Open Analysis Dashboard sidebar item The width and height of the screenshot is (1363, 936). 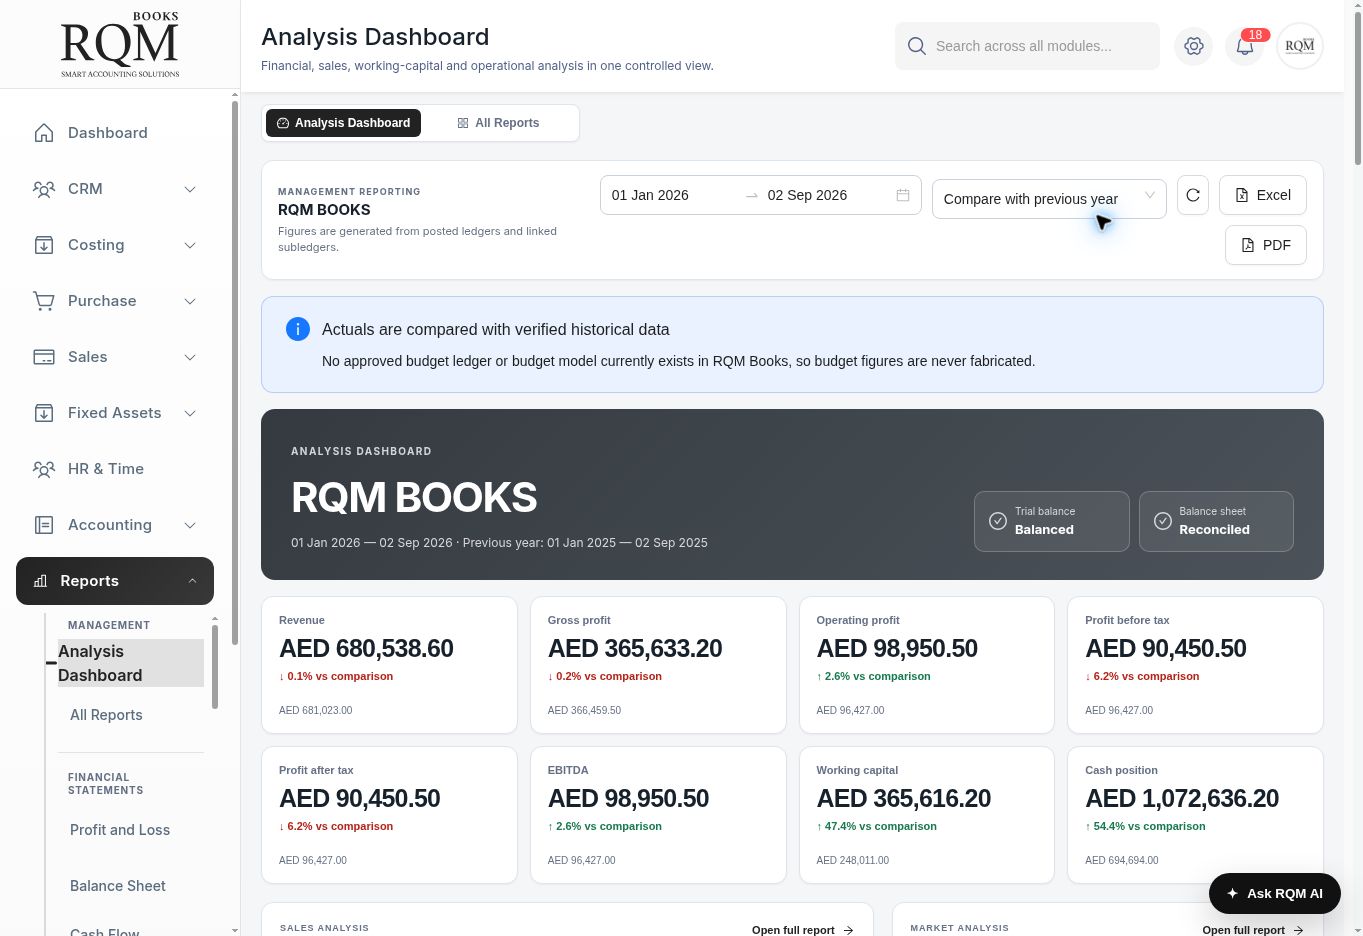130,663
